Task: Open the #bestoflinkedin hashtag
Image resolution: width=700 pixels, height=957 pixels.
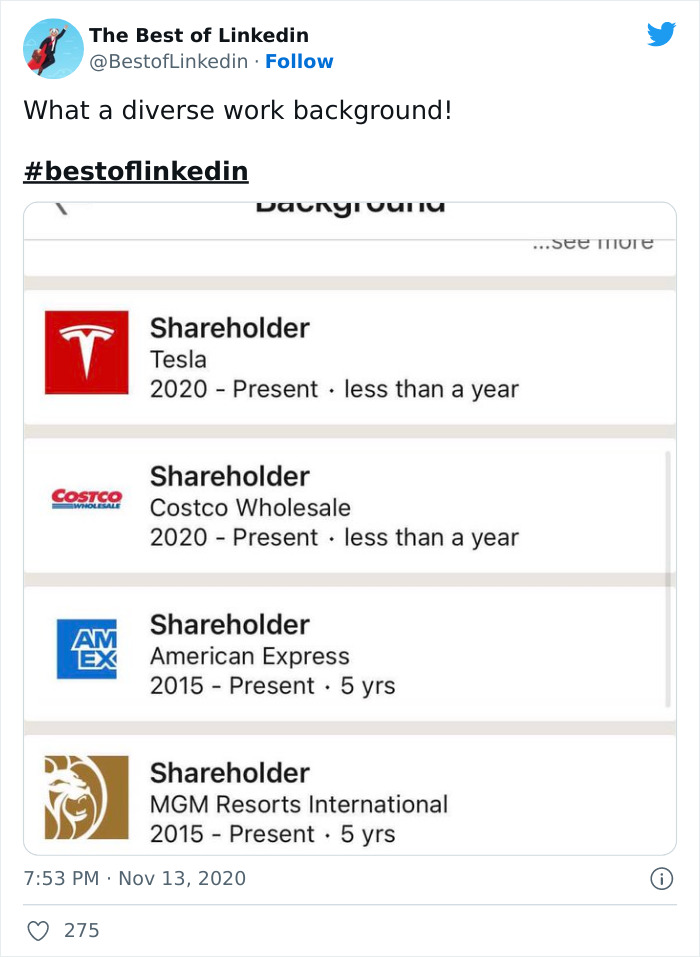Action: (134, 169)
